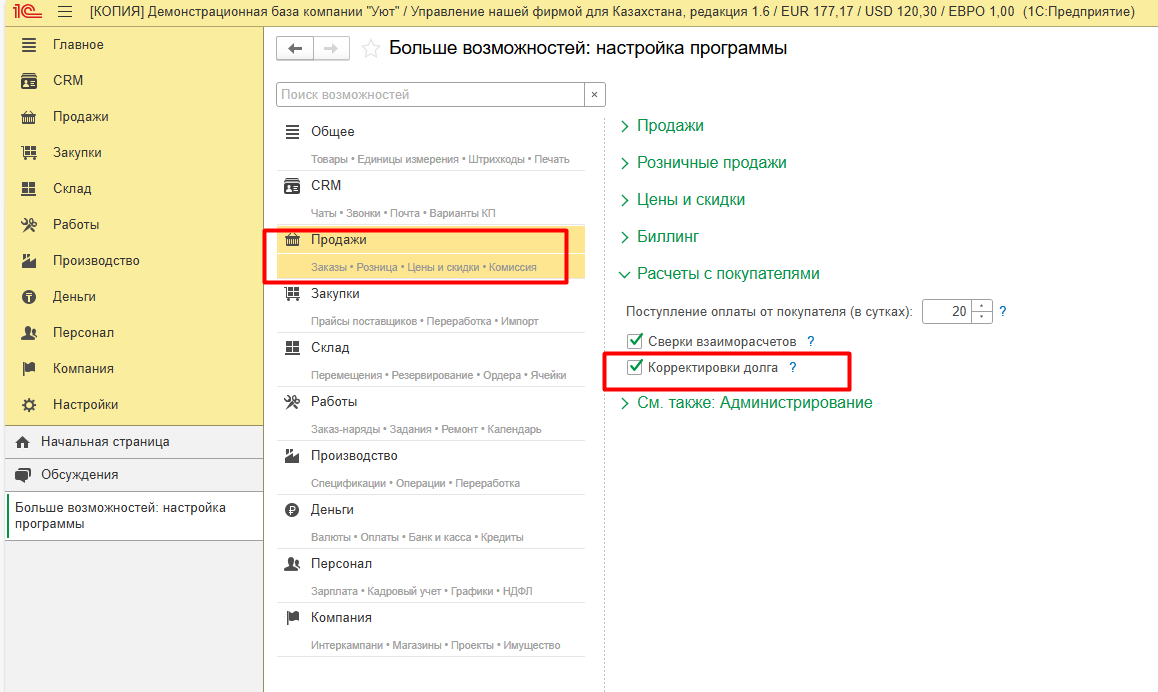Collapse the Расчеты с покупателями section

point(727,274)
